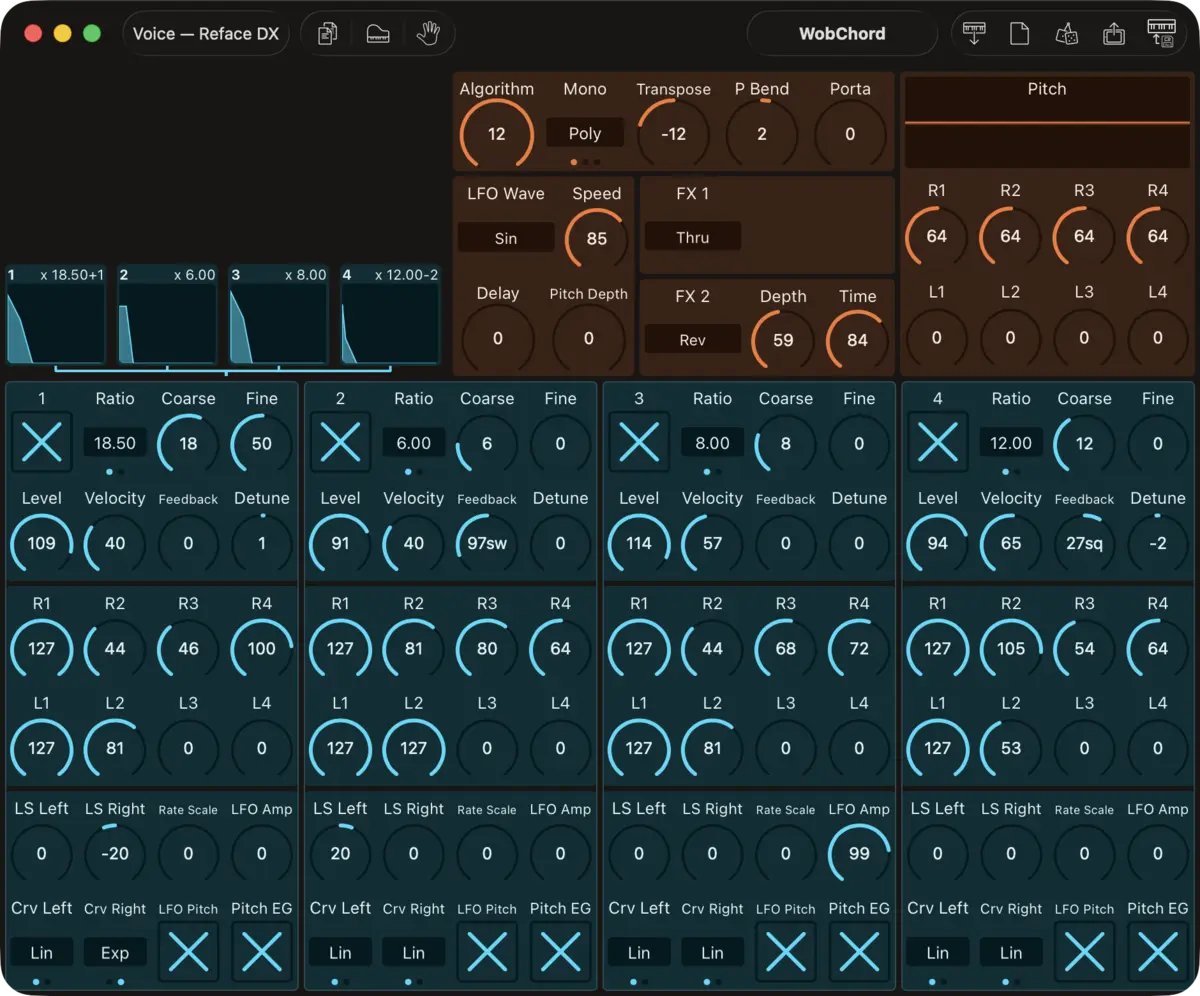This screenshot has width=1200, height=996.
Task: Open operator 1 Crv Right Exp selector
Action: point(115,952)
